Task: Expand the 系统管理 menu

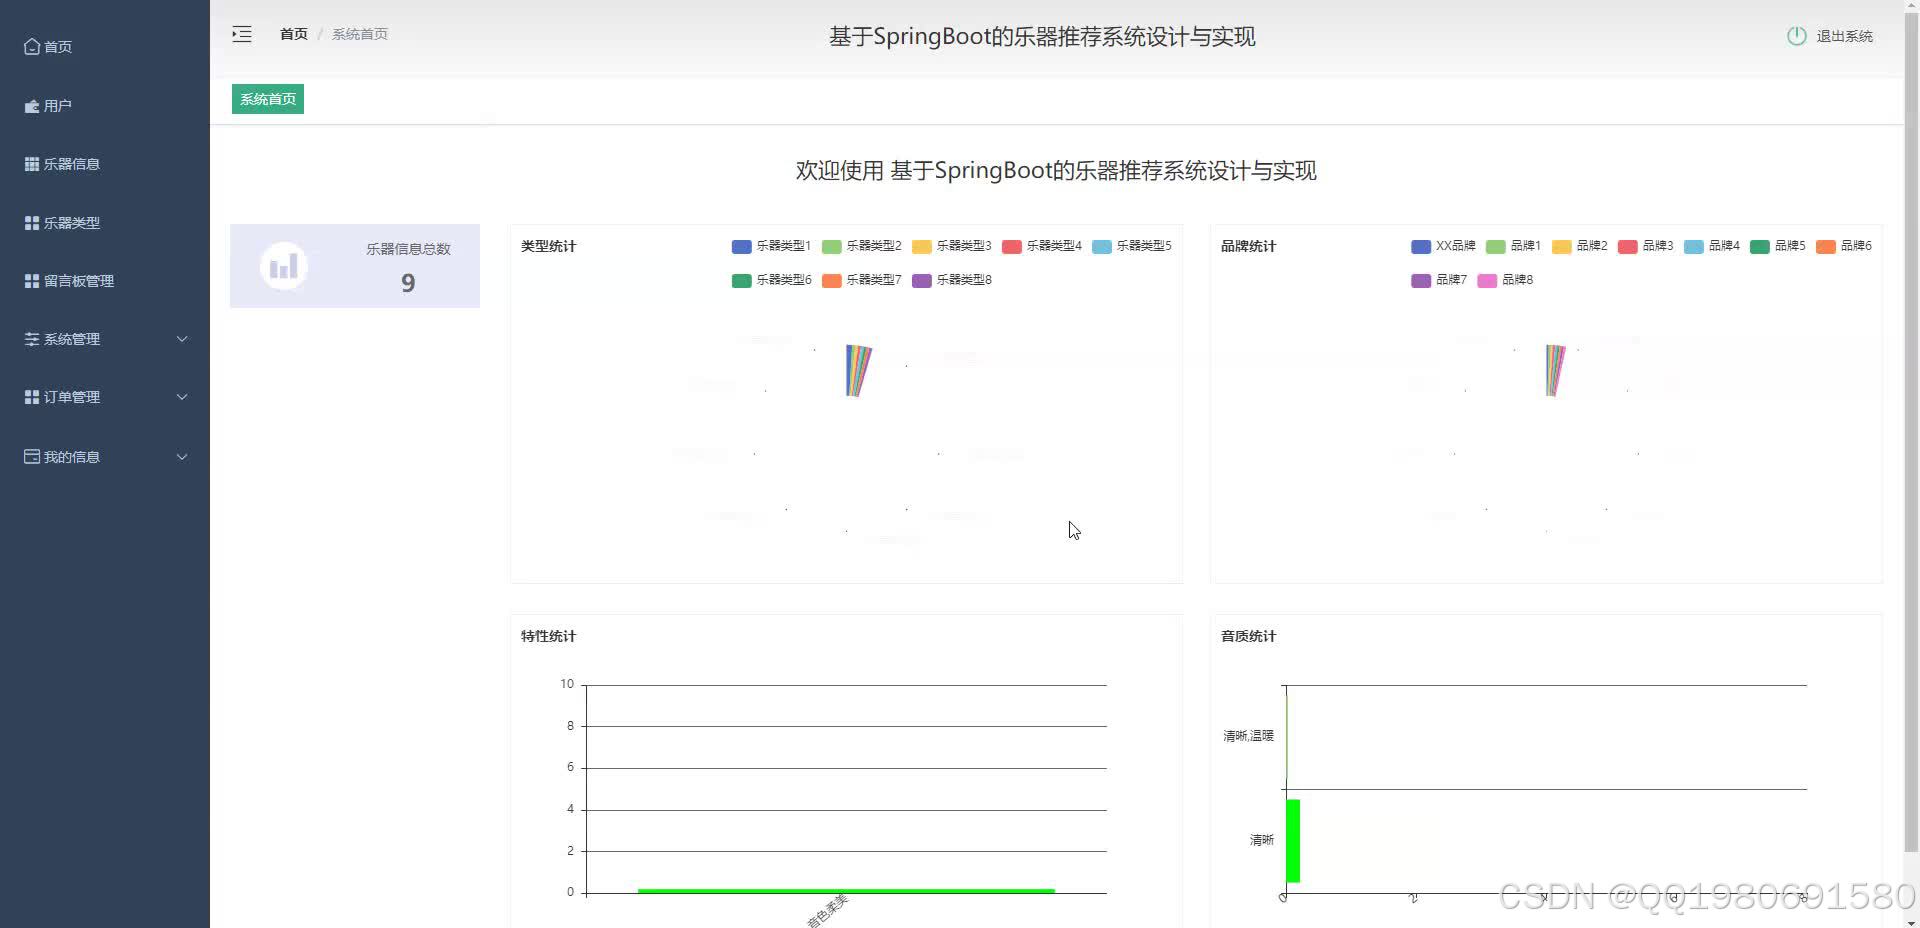Action: pyautogui.click(x=70, y=339)
